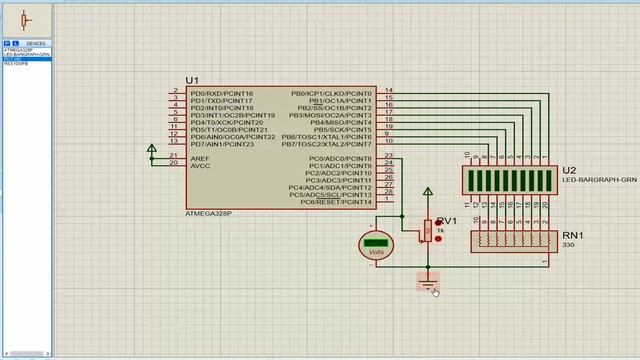Image resolution: width=640 pixels, height=360 pixels.
Task: Click pin PD4/T0/XCK/PCINT20 label
Action: pos(227,122)
